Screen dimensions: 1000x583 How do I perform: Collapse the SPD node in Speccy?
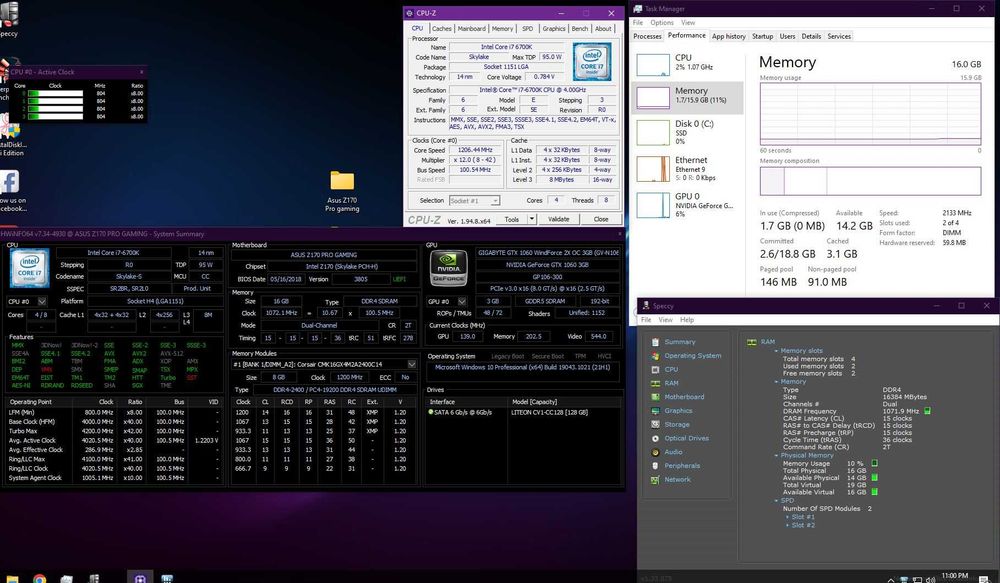click(776, 501)
